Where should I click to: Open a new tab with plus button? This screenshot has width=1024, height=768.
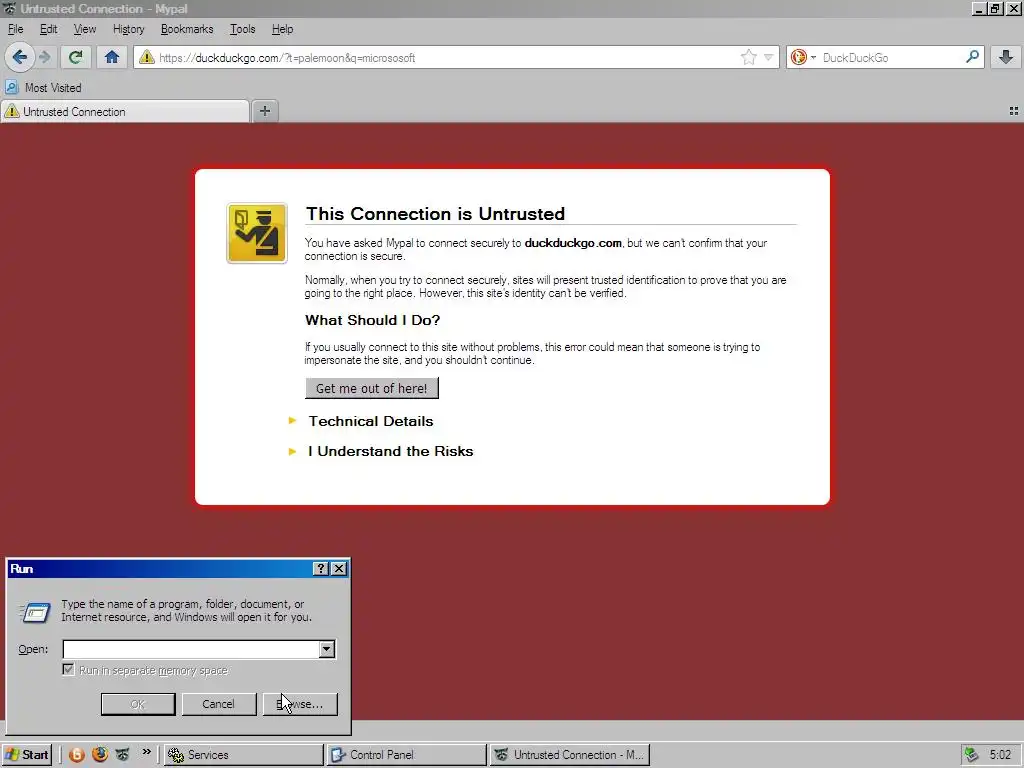pos(264,111)
